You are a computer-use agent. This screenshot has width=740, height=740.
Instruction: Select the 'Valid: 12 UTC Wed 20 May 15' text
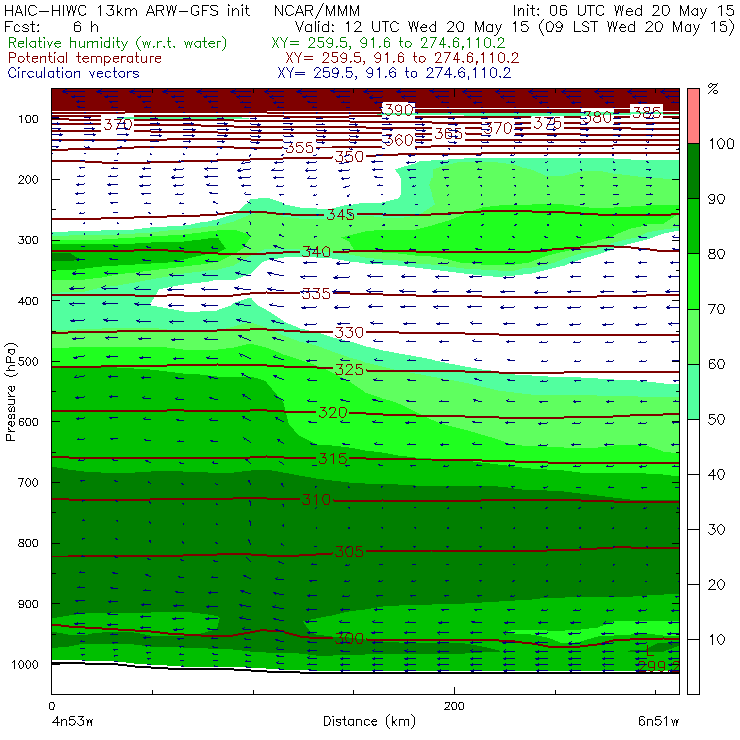point(412,27)
